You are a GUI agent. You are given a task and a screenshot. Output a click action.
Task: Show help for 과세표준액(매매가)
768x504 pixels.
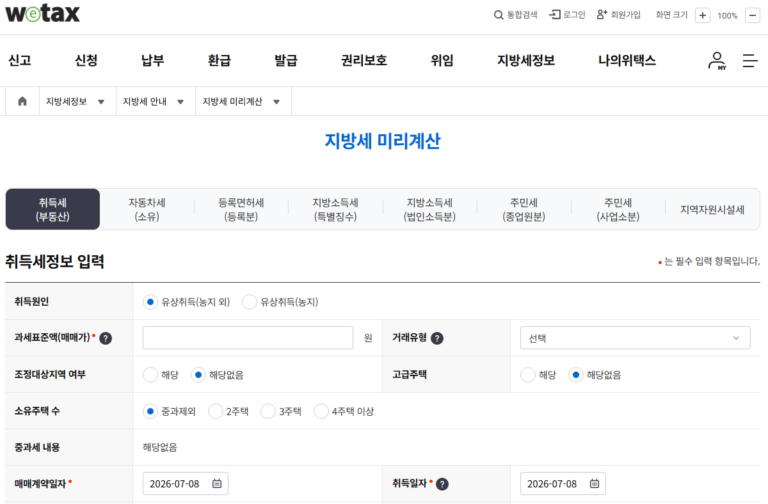[105, 338]
